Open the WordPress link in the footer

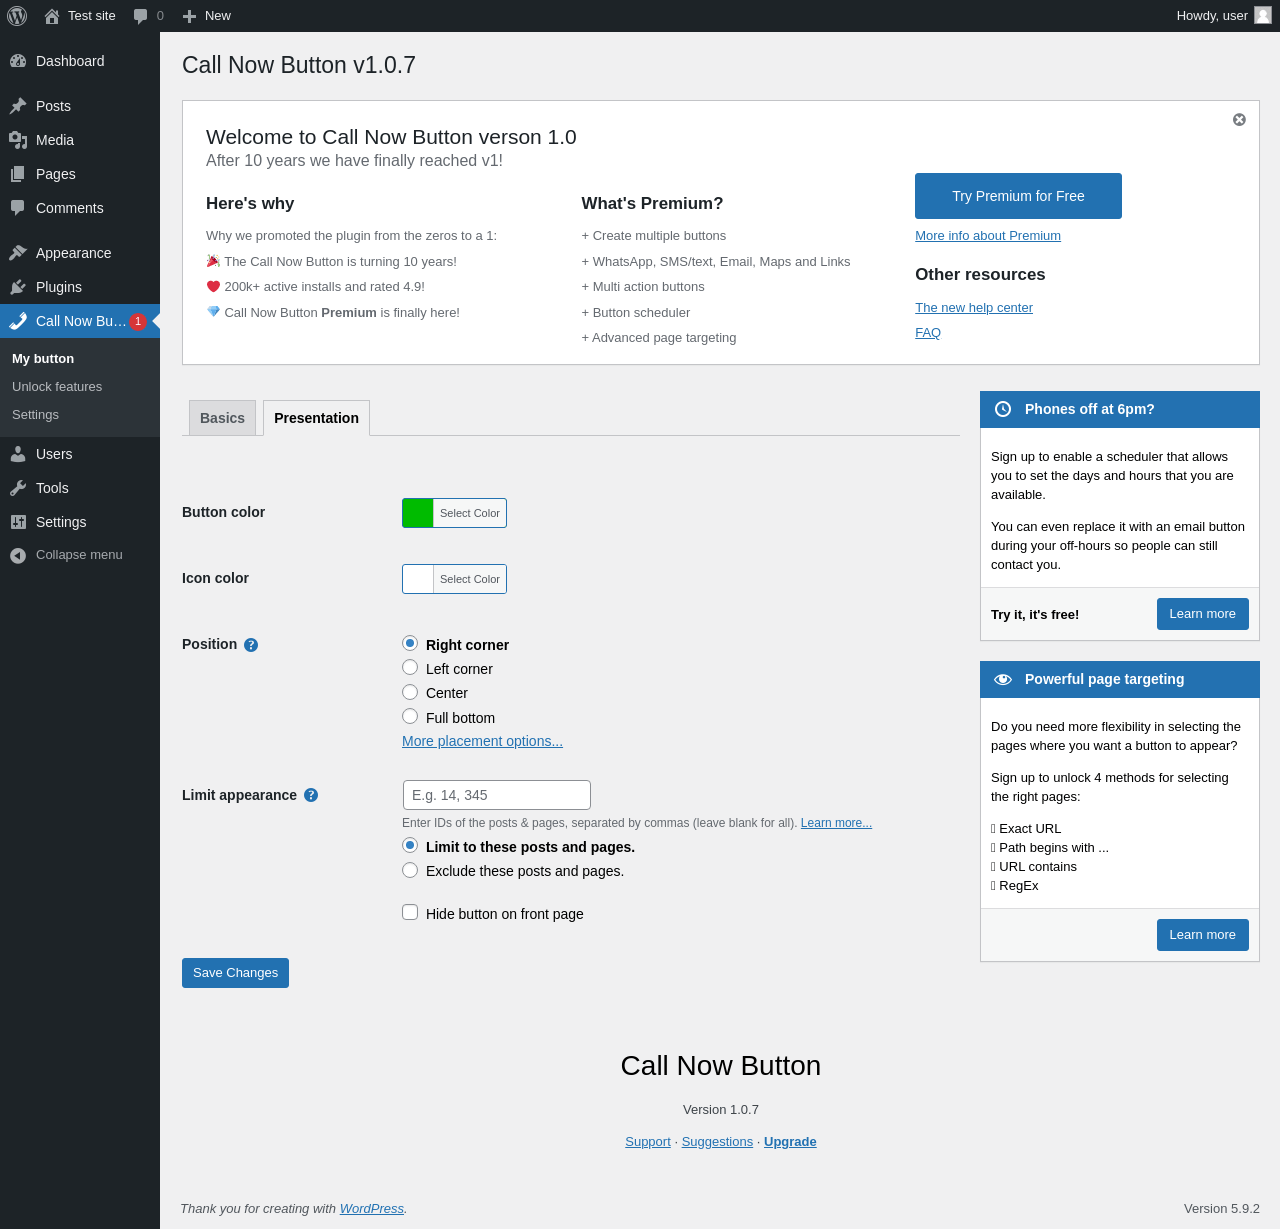click(372, 1209)
